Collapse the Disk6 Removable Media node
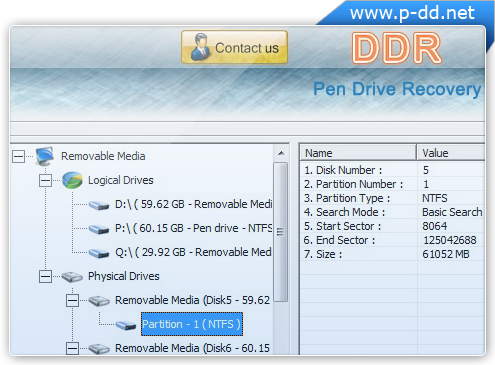 tap(72, 349)
